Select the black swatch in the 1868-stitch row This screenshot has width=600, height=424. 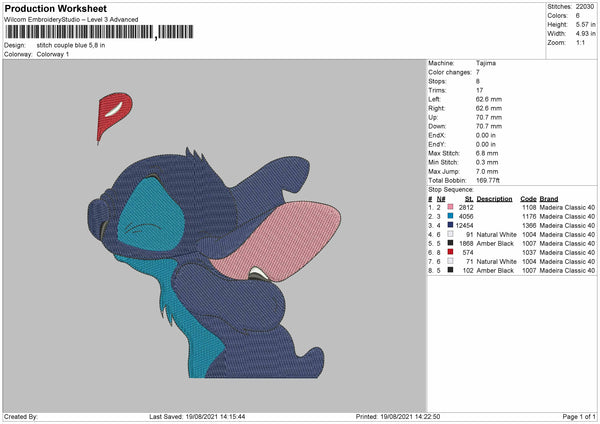(450, 243)
